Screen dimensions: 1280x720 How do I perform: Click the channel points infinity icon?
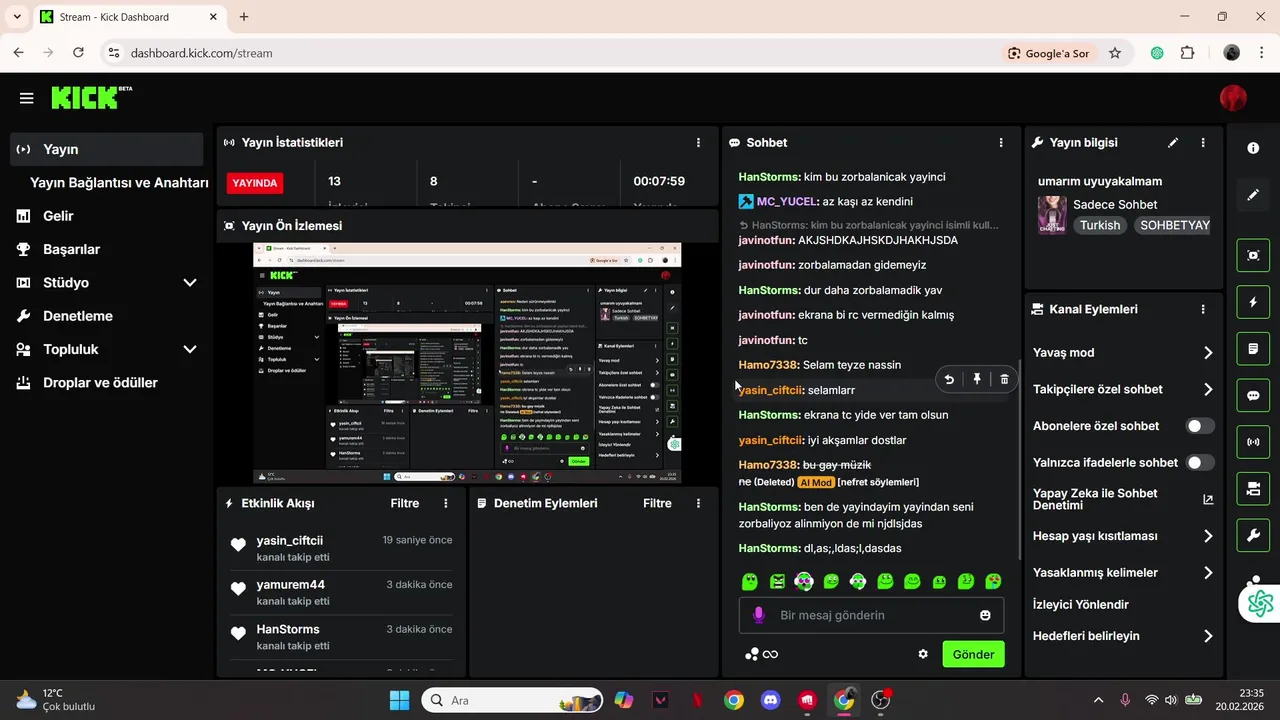[x=762, y=654]
